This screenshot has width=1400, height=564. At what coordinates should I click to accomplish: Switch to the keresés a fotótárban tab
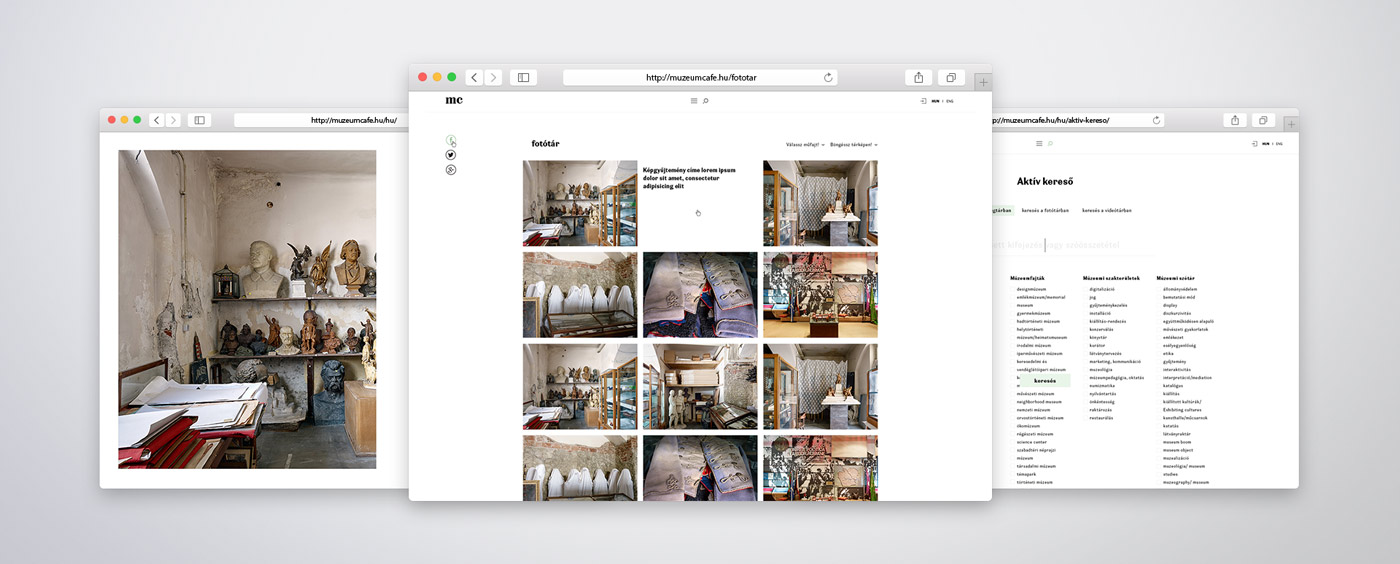coord(1045,210)
